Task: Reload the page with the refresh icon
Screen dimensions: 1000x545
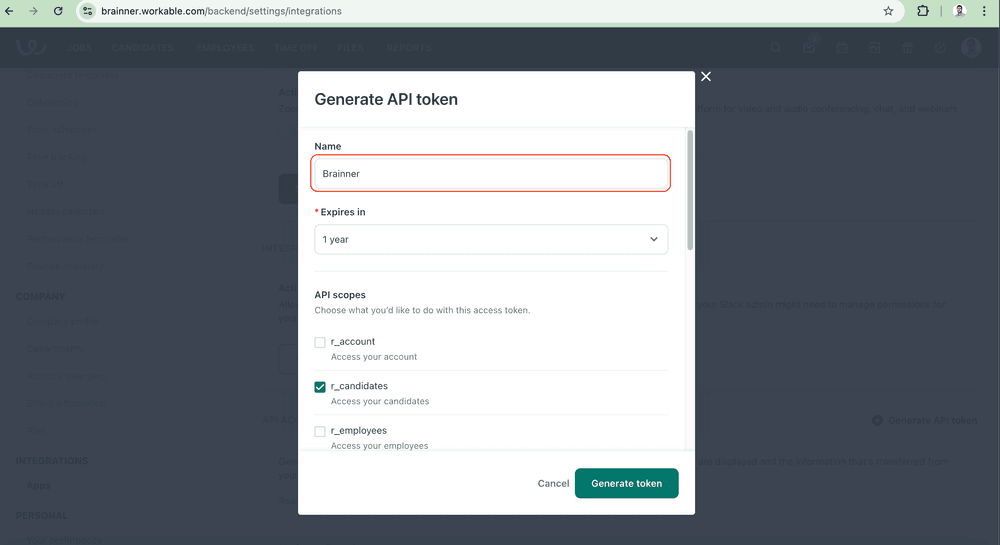Action: click(58, 11)
